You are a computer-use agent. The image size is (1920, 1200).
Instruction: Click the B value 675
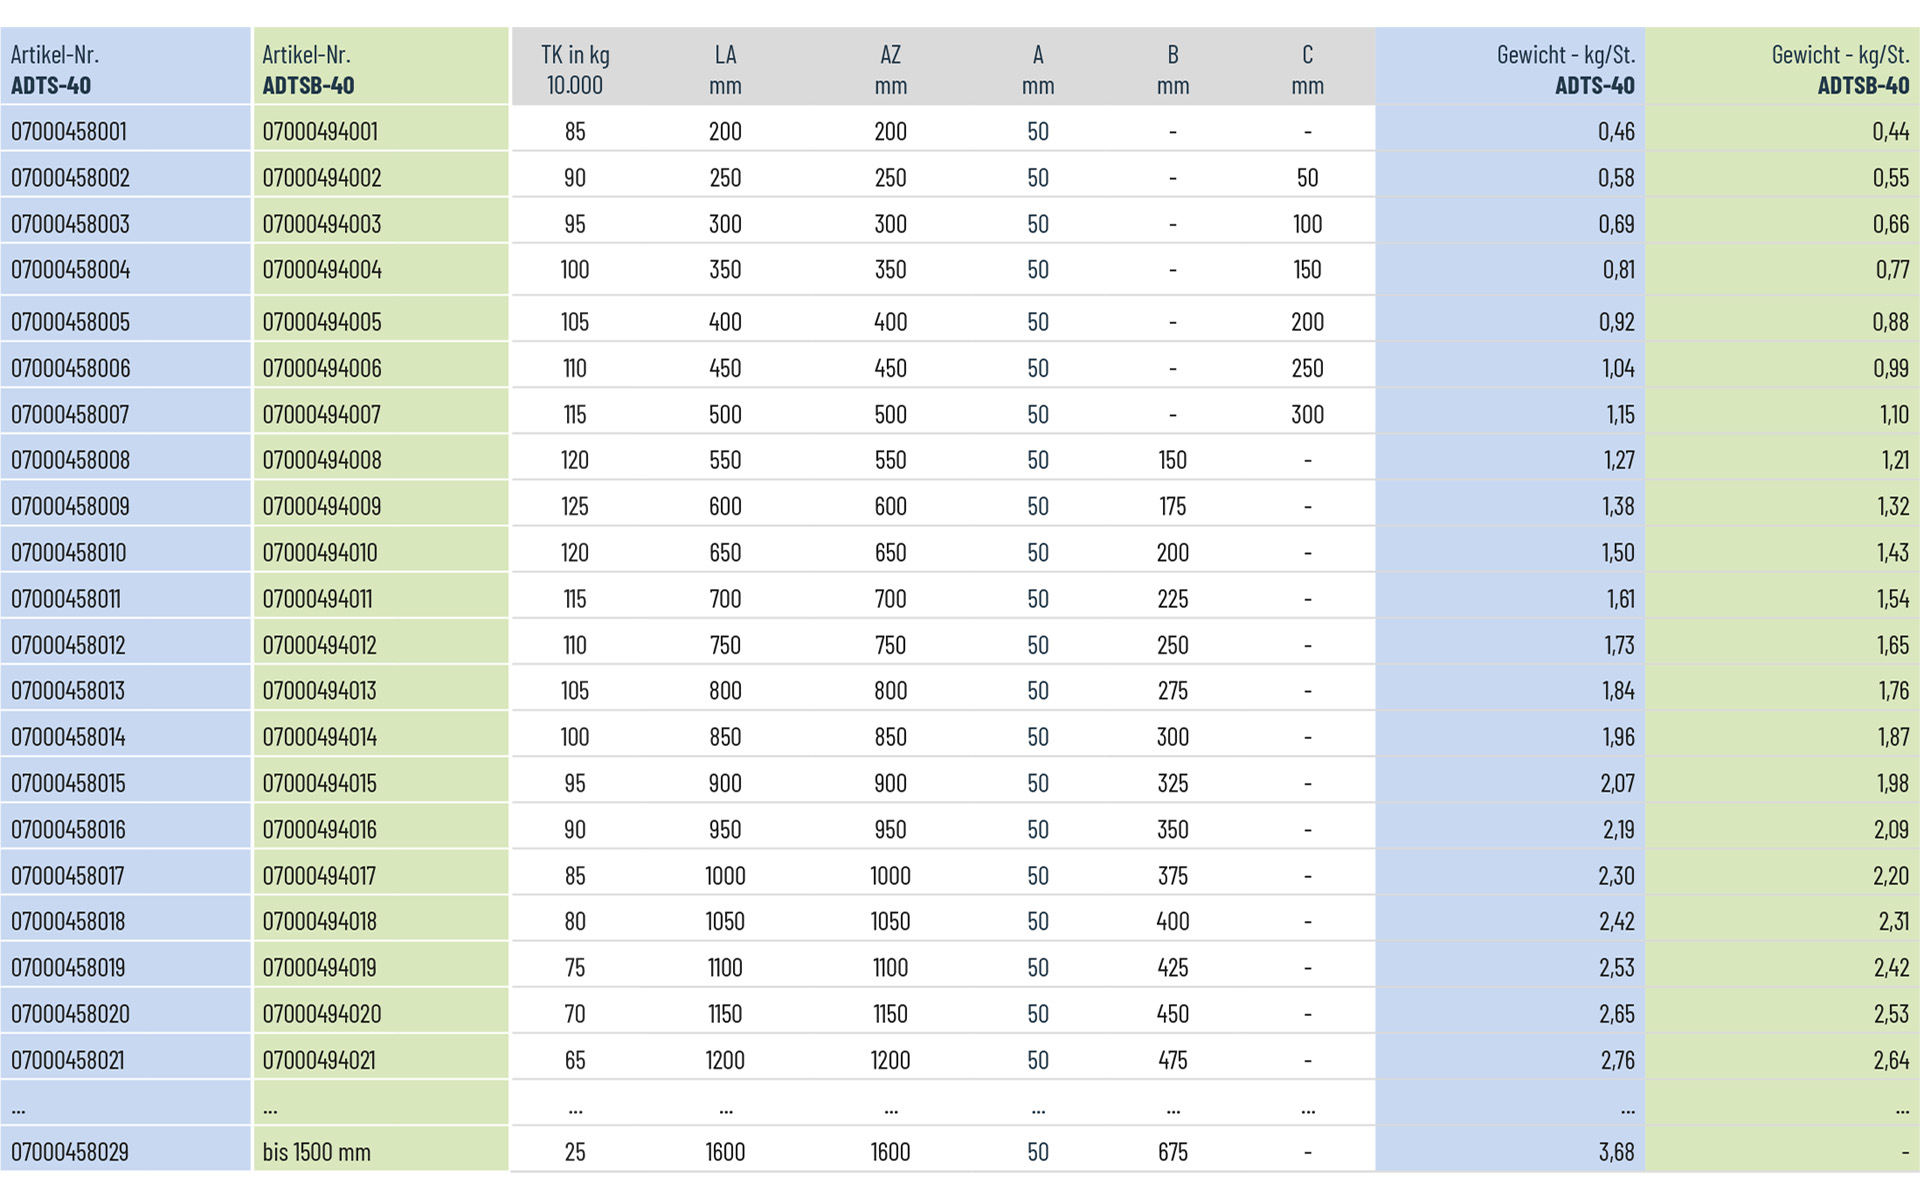(1172, 1152)
